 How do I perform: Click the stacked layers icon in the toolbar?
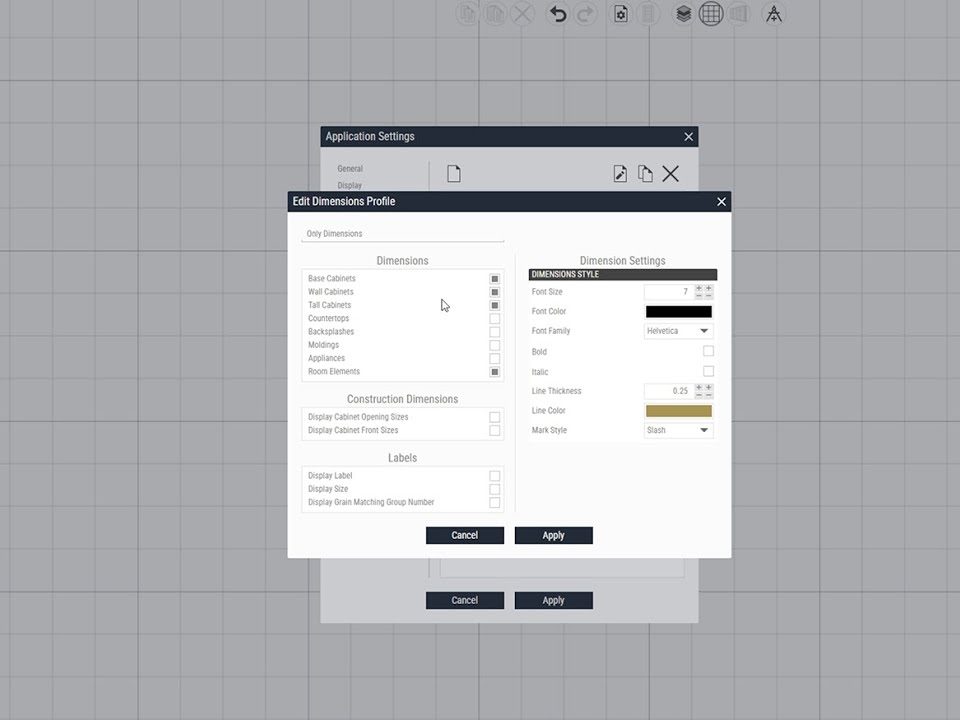[x=683, y=14]
